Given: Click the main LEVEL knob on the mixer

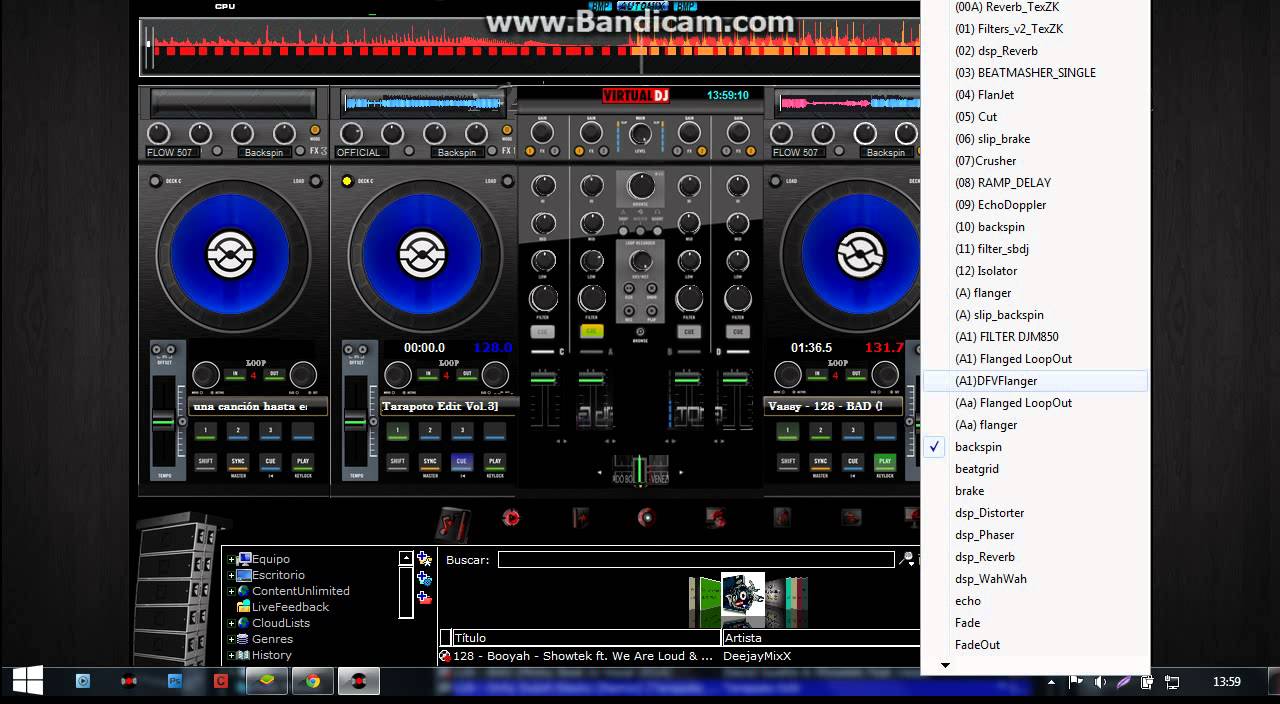Looking at the screenshot, I should pos(641,134).
